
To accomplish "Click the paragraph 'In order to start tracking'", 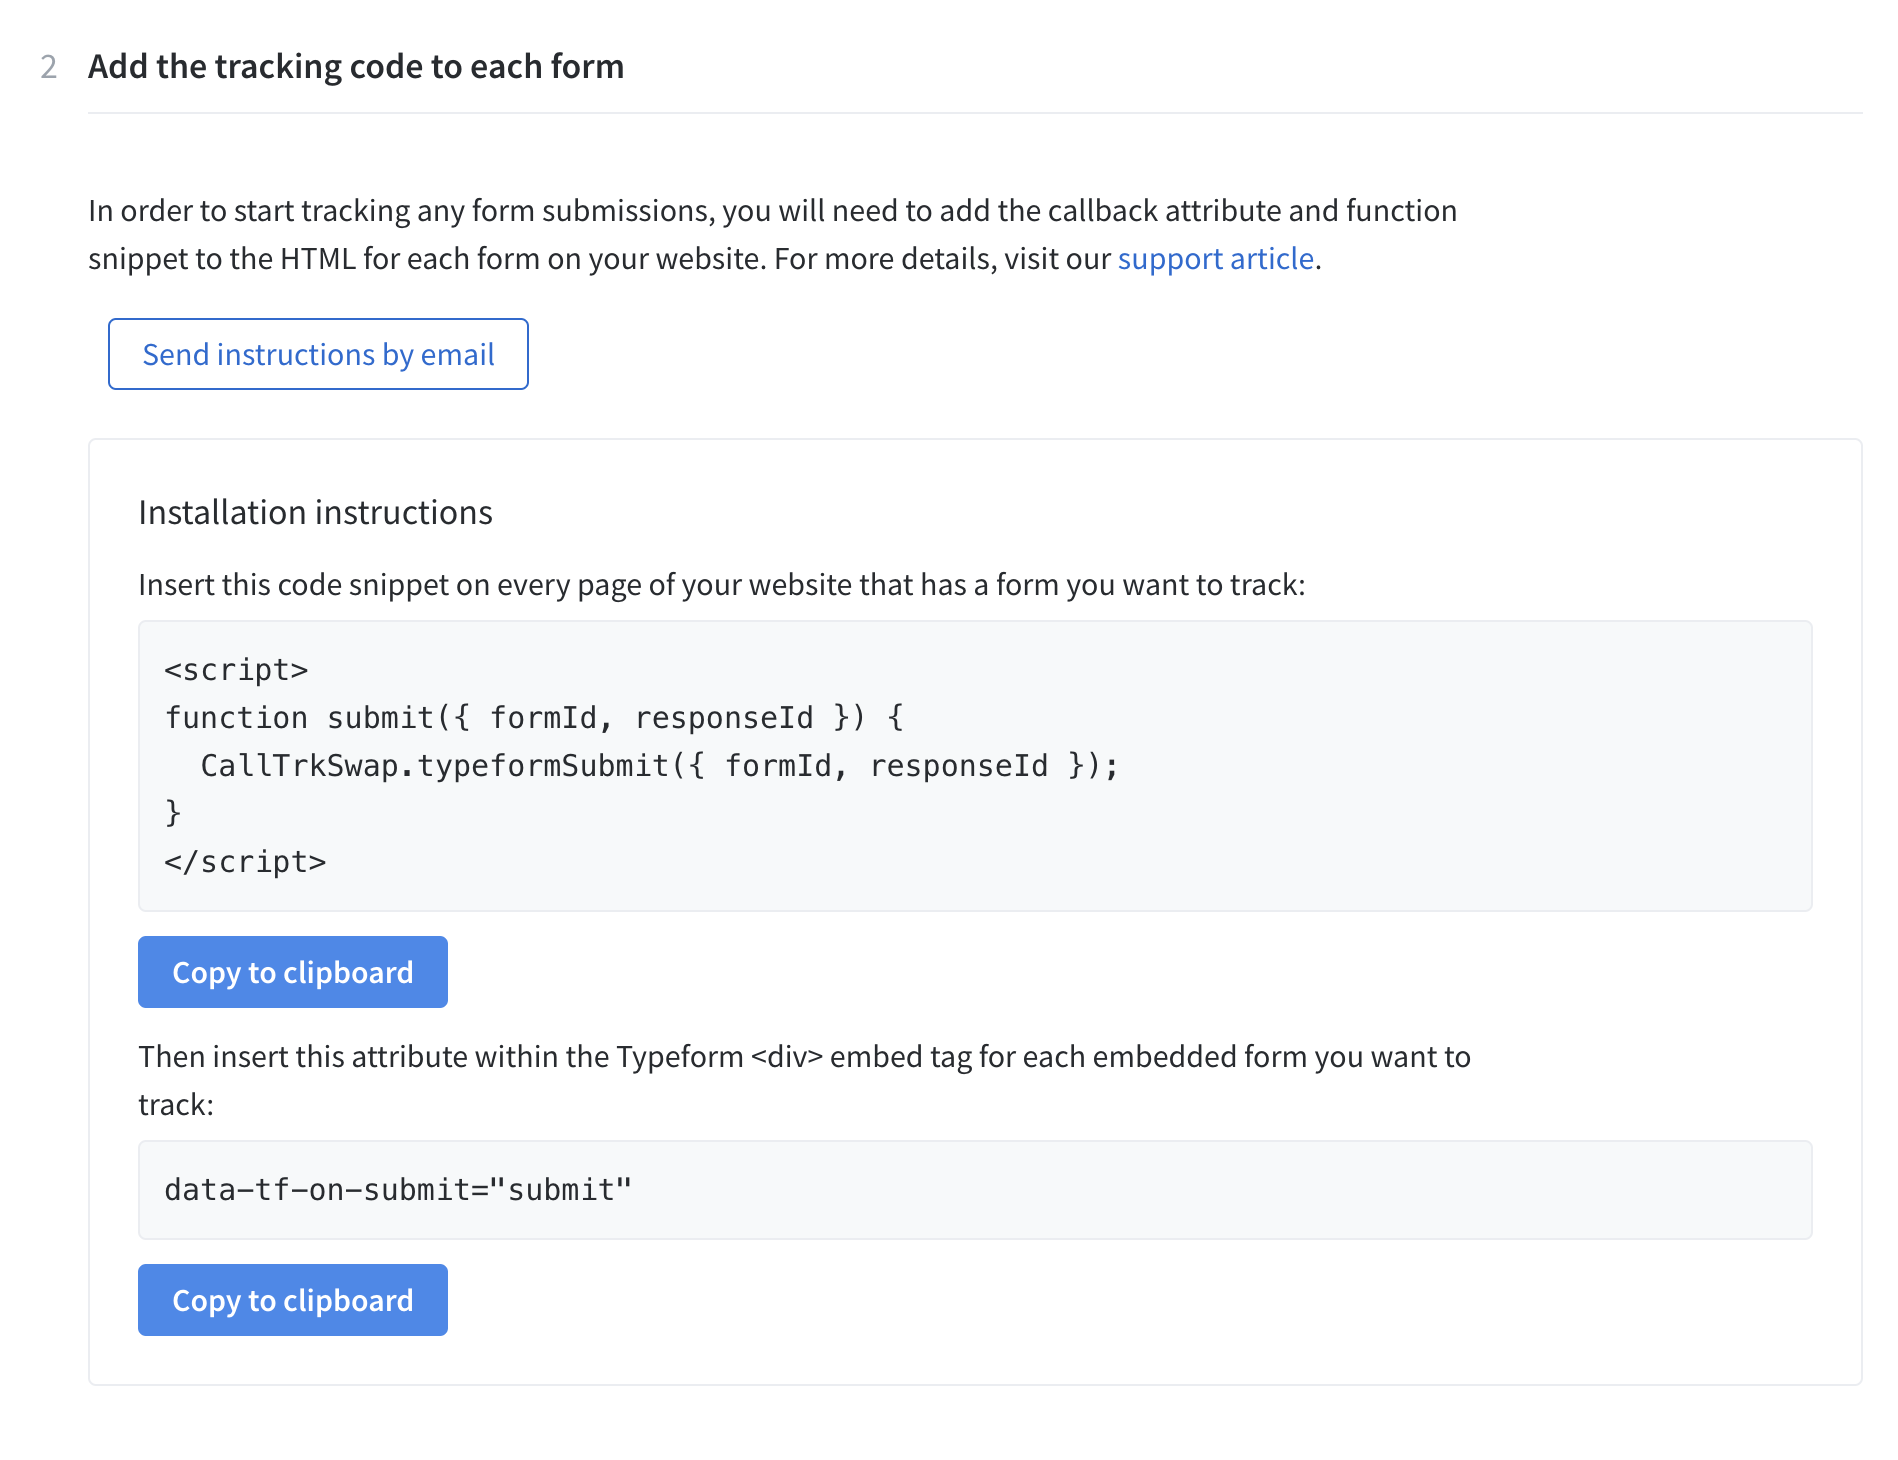I will pyautogui.click(x=772, y=234).
